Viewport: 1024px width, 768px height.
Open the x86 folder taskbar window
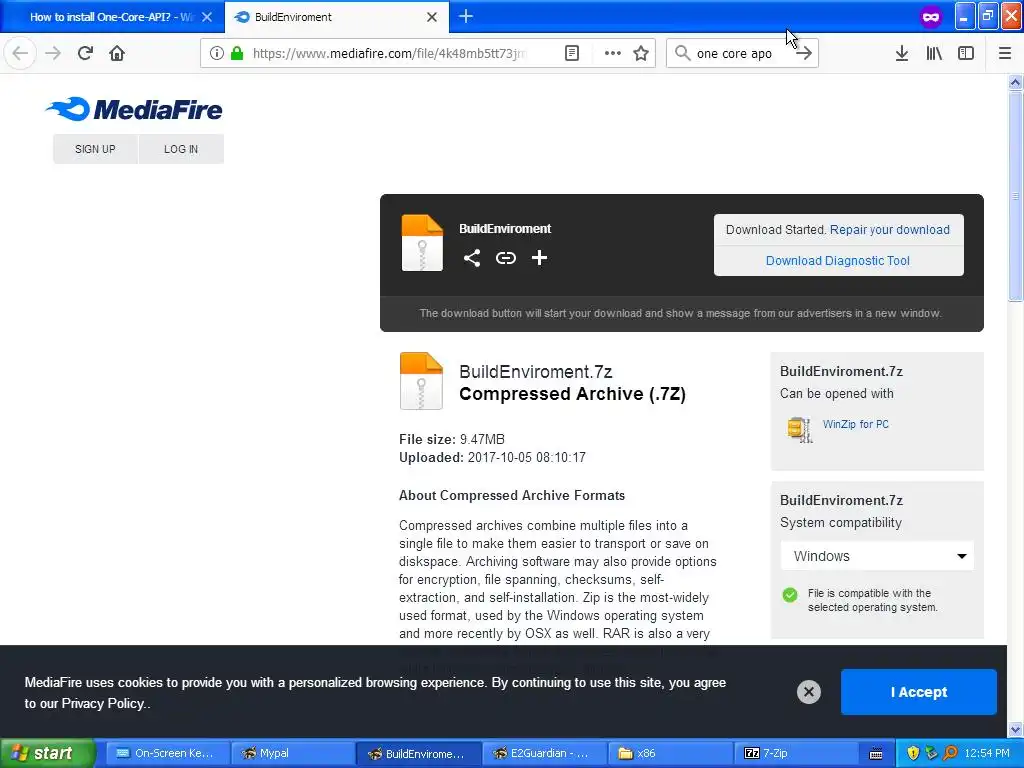point(670,753)
